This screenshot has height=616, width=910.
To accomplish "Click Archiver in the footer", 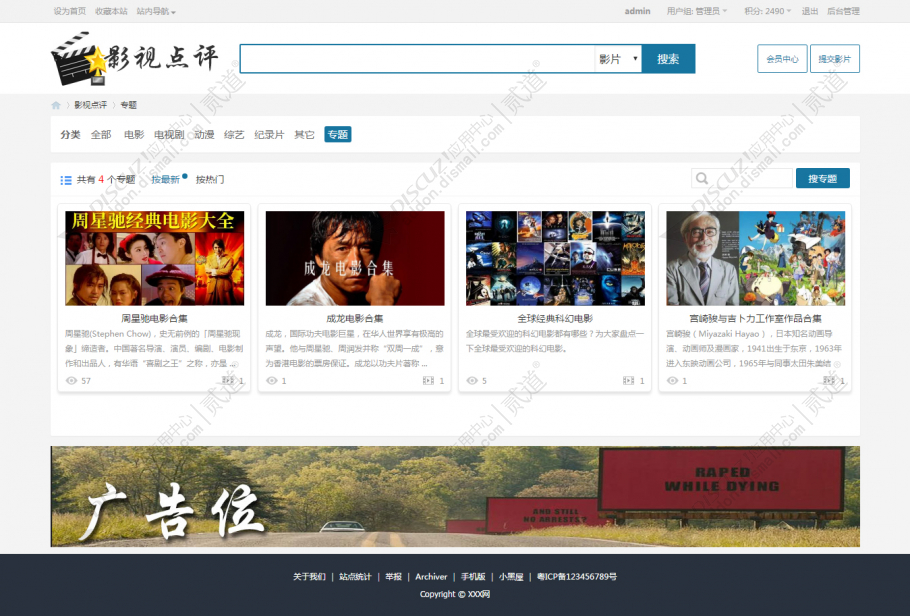I will click(x=431, y=577).
